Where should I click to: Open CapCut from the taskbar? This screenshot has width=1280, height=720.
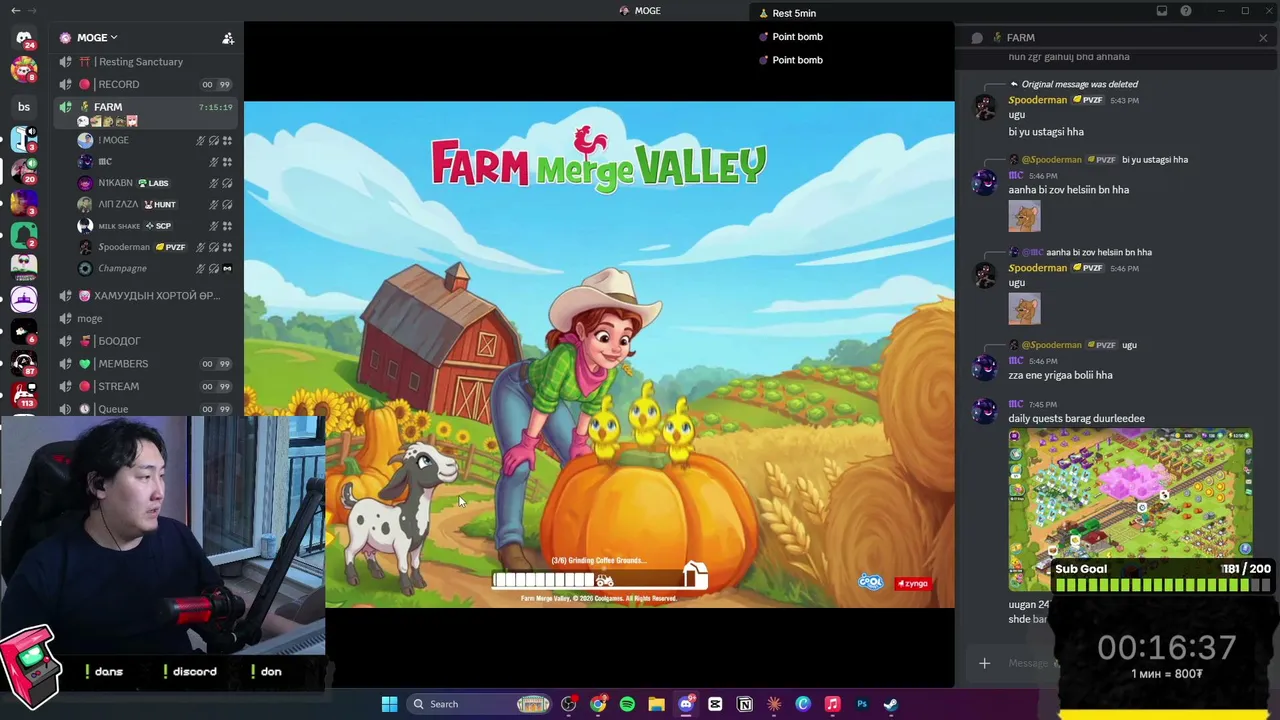715,704
